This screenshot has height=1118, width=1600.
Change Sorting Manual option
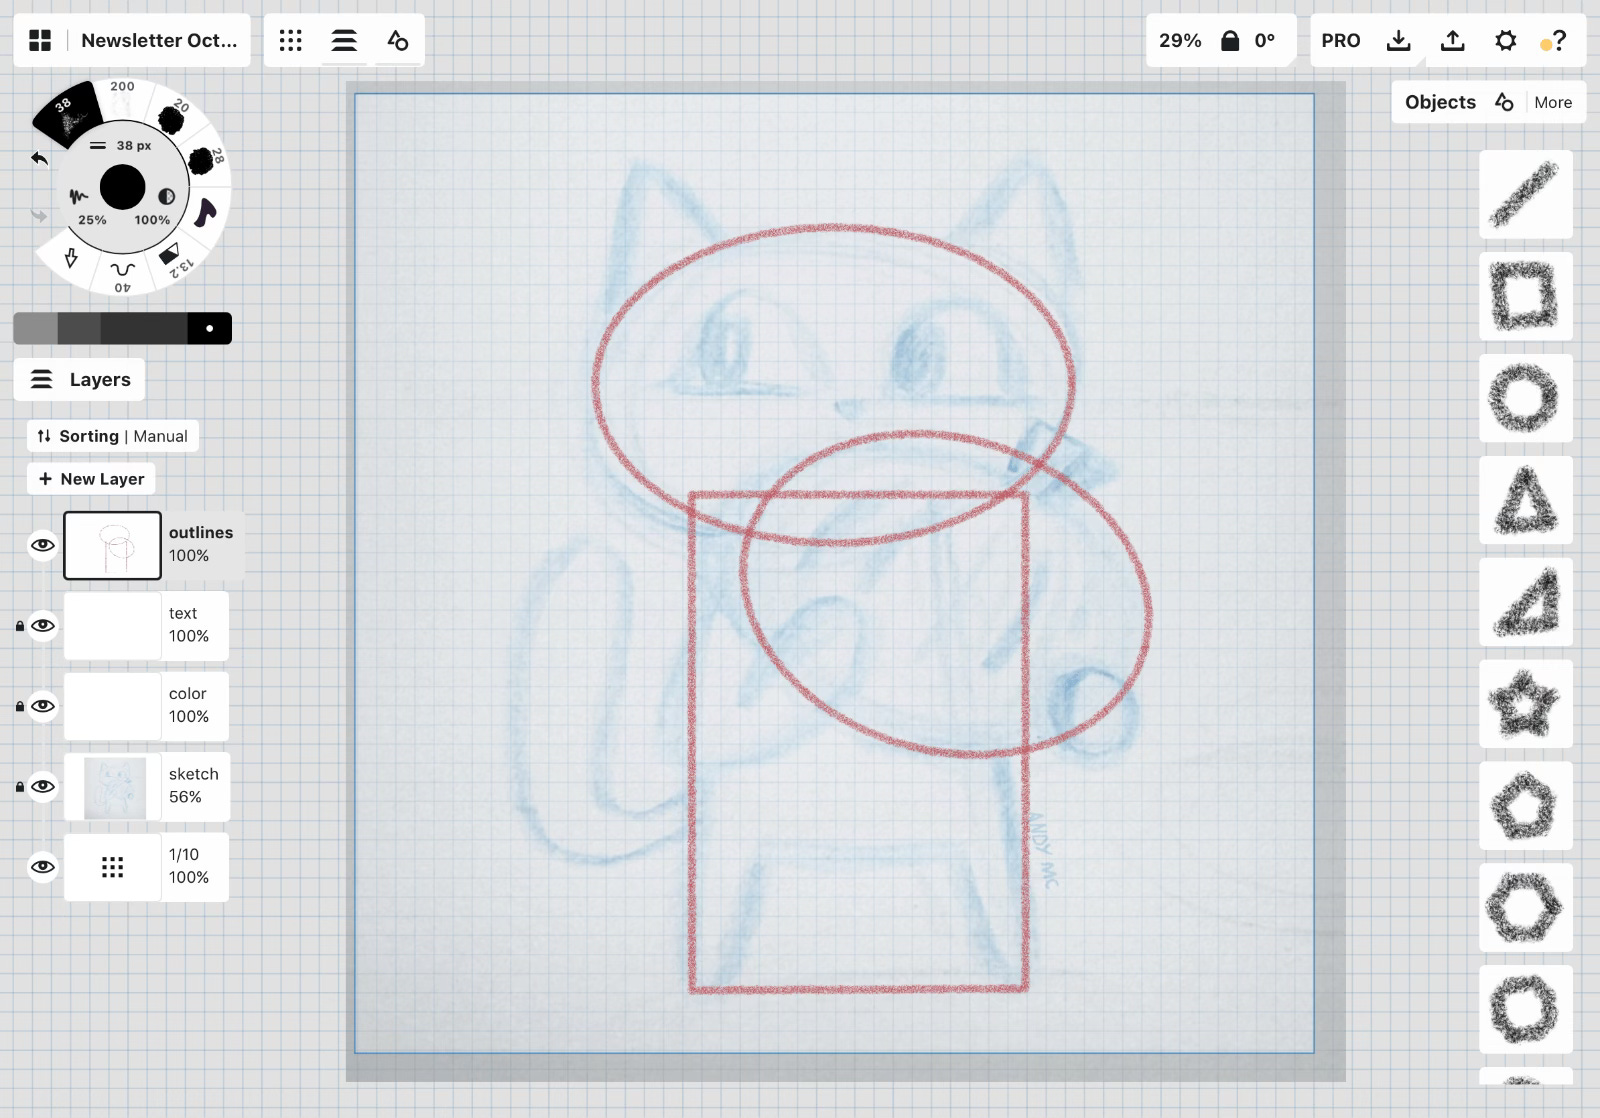point(112,436)
